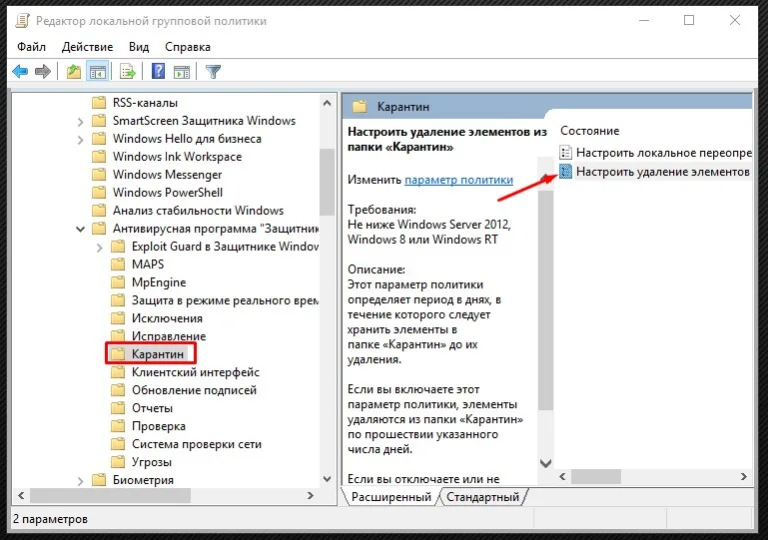This screenshot has width=768, height=540.
Task: Click the Back arrow toolbar icon
Action: coord(20,72)
